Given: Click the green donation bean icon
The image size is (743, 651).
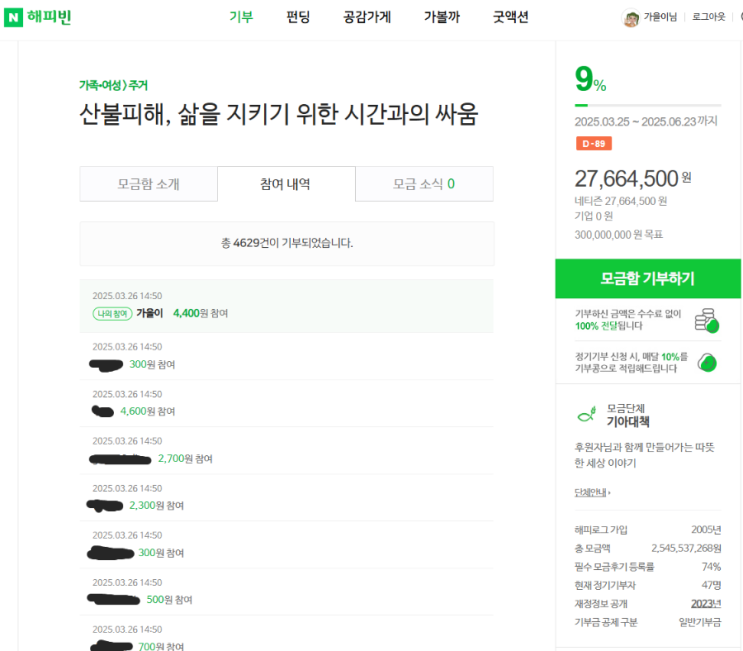Looking at the screenshot, I should tap(707, 362).
